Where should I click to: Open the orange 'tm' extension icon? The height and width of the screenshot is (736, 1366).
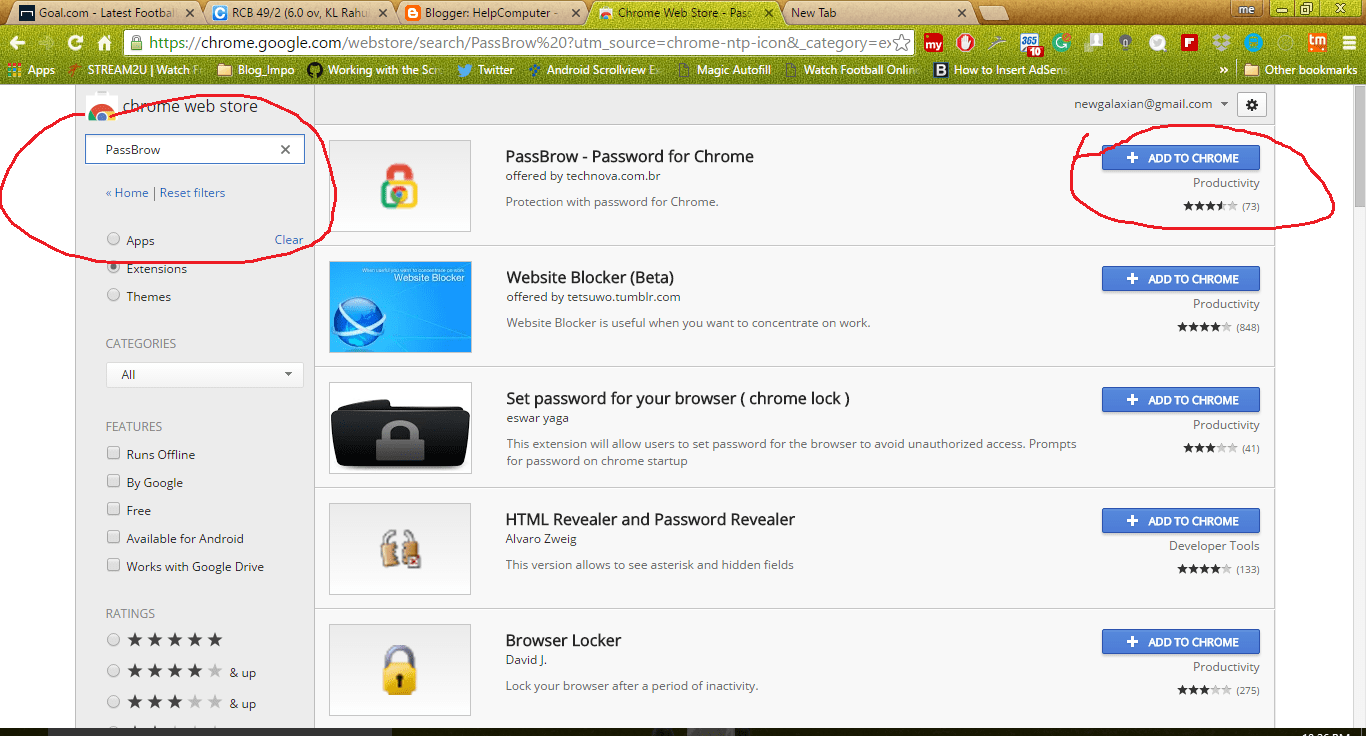1317,43
